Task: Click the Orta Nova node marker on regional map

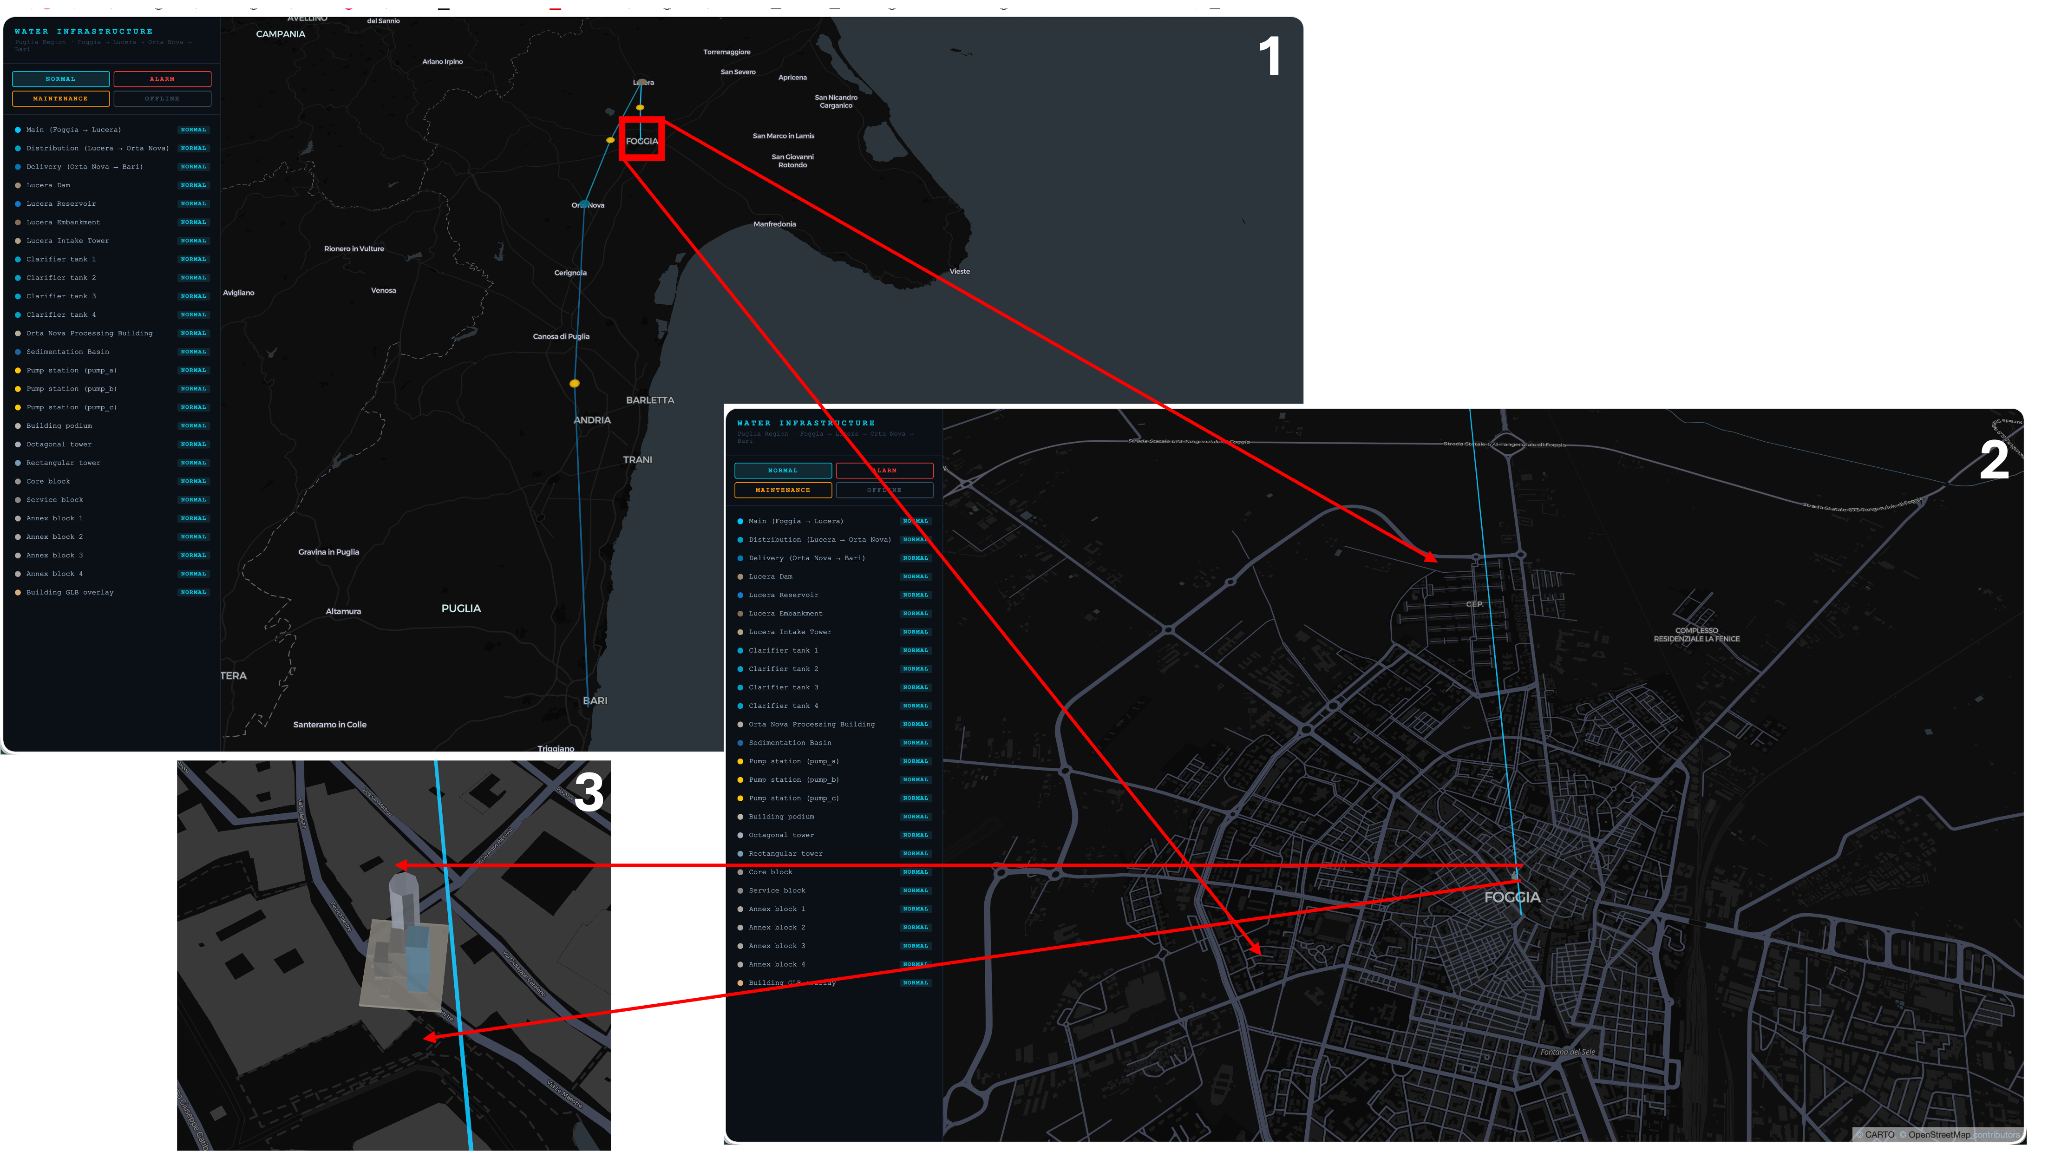Action: 584,204
